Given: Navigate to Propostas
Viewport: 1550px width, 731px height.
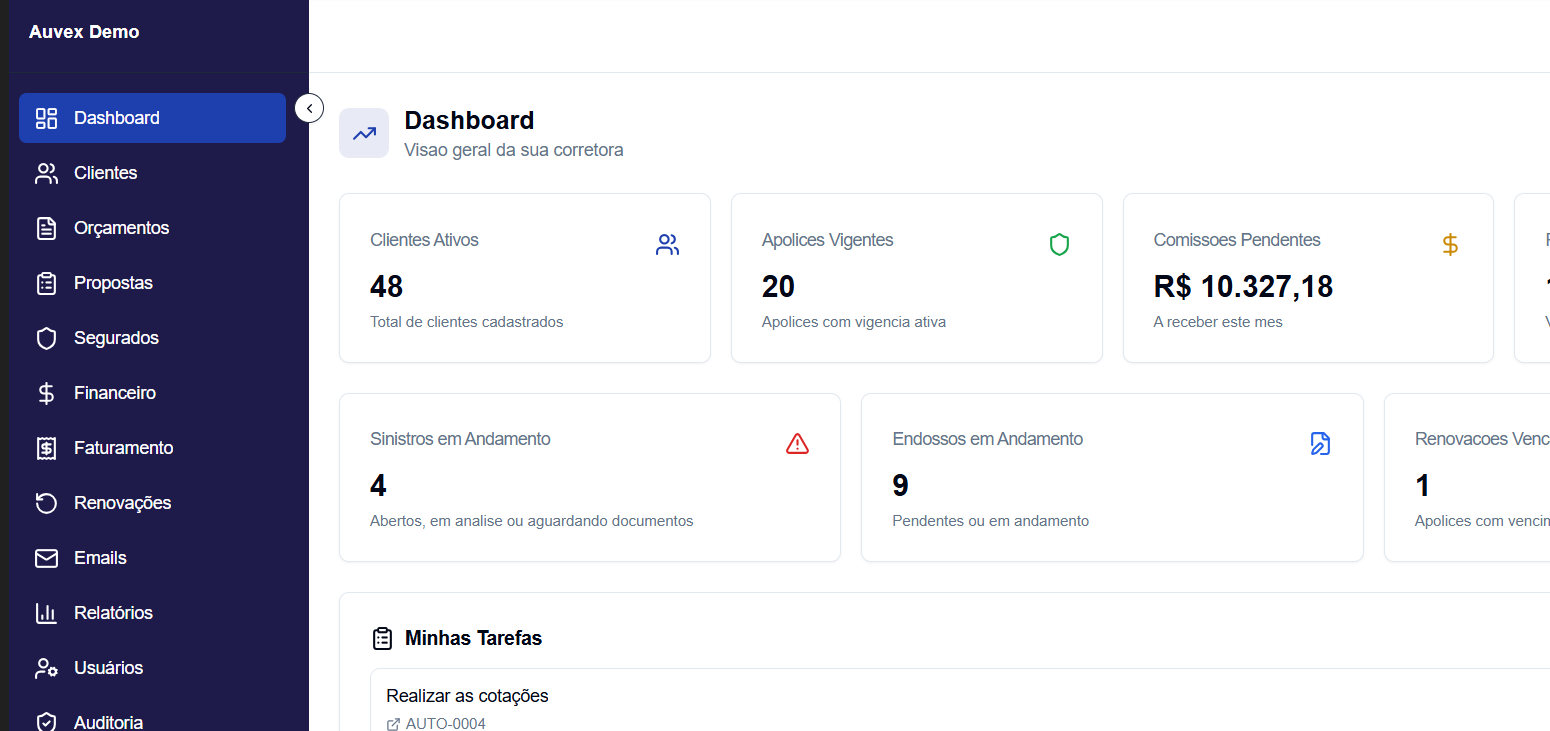Looking at the screenshot, I should [x=152, y=283].
